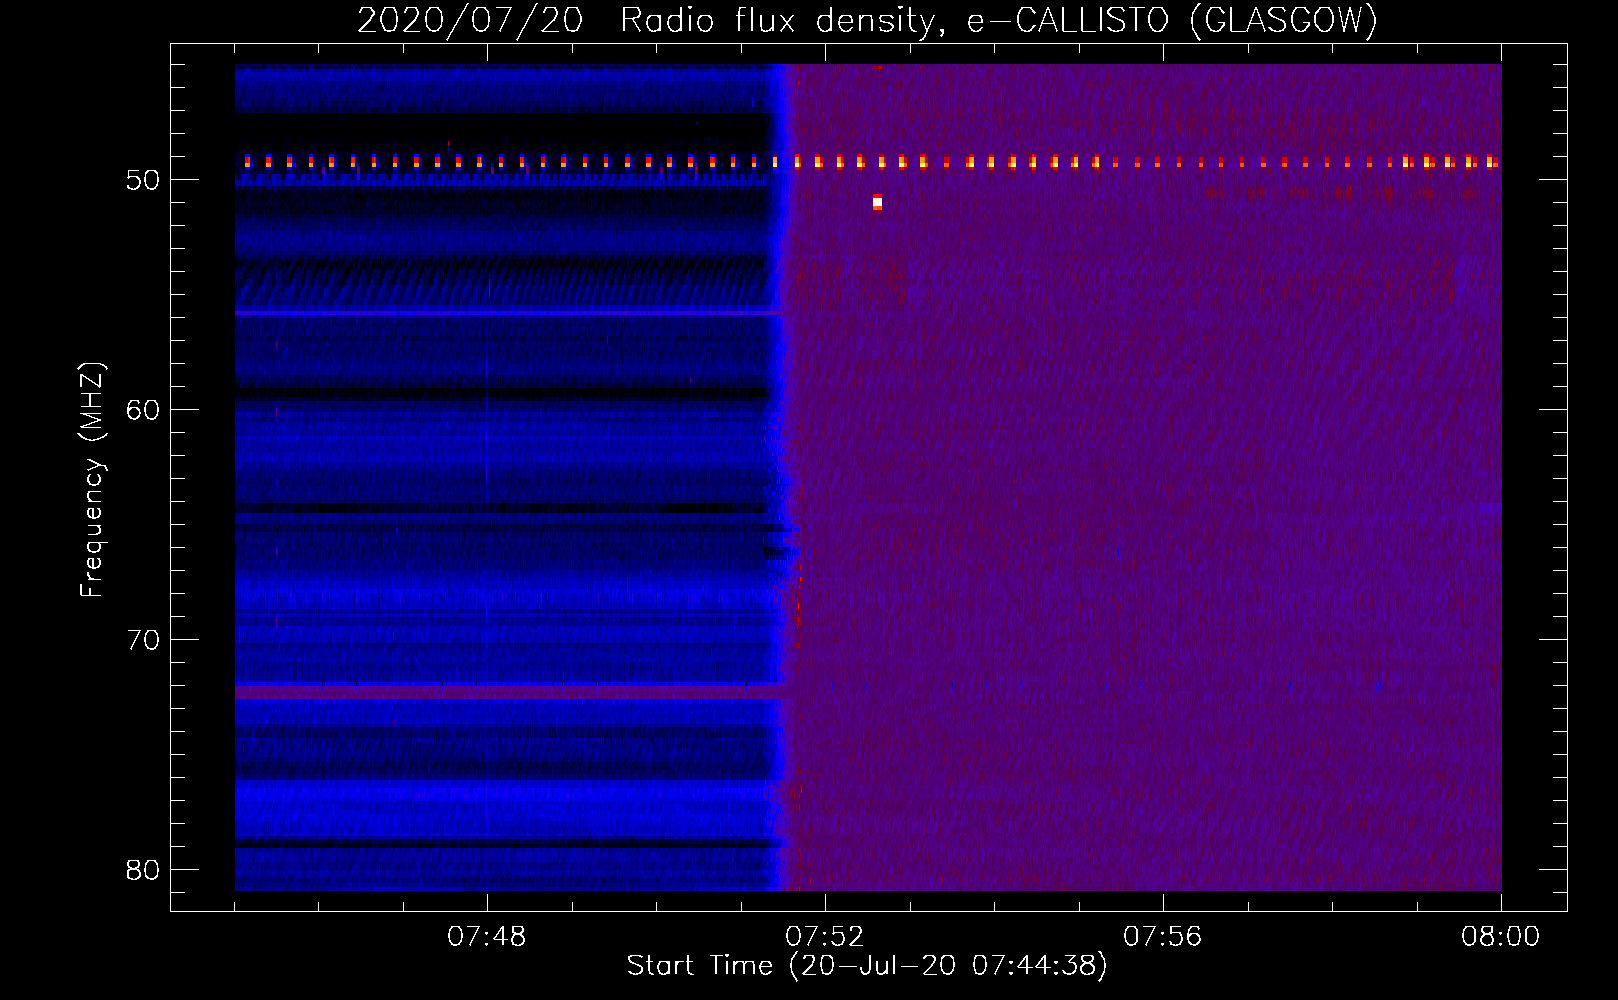The width and height of the screenshot is (1618, 1000).
Task: Click the "07:56" time tick label
Action: [x=1162, y=937]
